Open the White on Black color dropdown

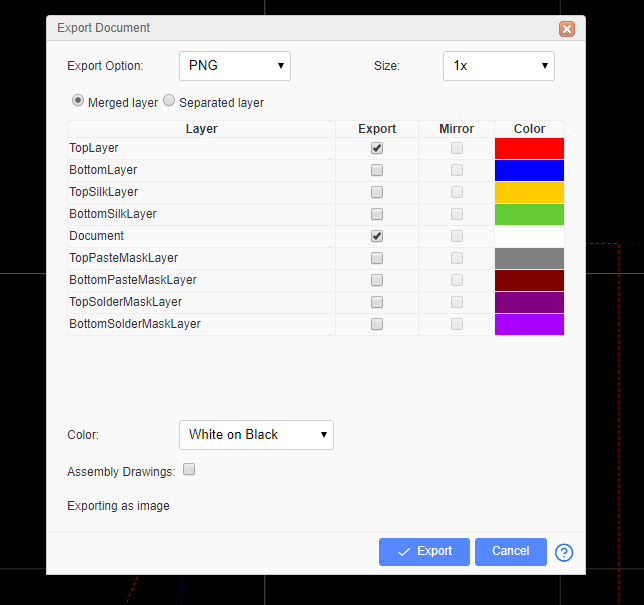pyautogui.click(x=256, y=435)
